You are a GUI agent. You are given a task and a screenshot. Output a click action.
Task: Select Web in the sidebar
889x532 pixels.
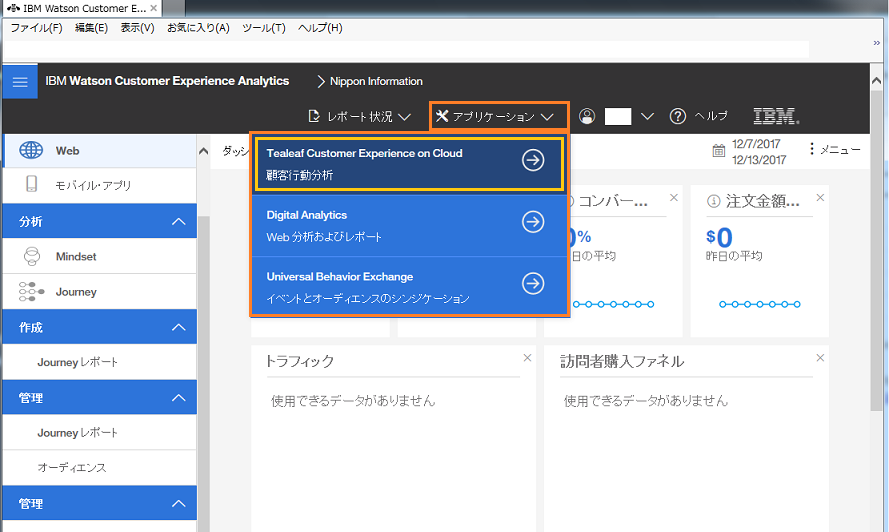(x=100, y=151)
